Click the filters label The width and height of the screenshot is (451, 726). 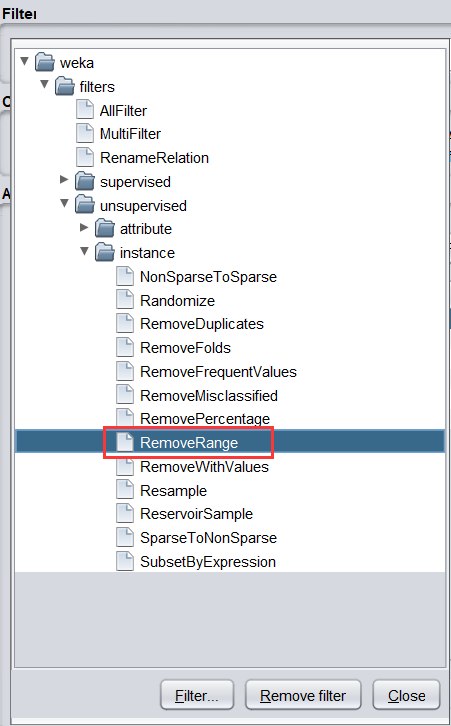click(97, 87)
